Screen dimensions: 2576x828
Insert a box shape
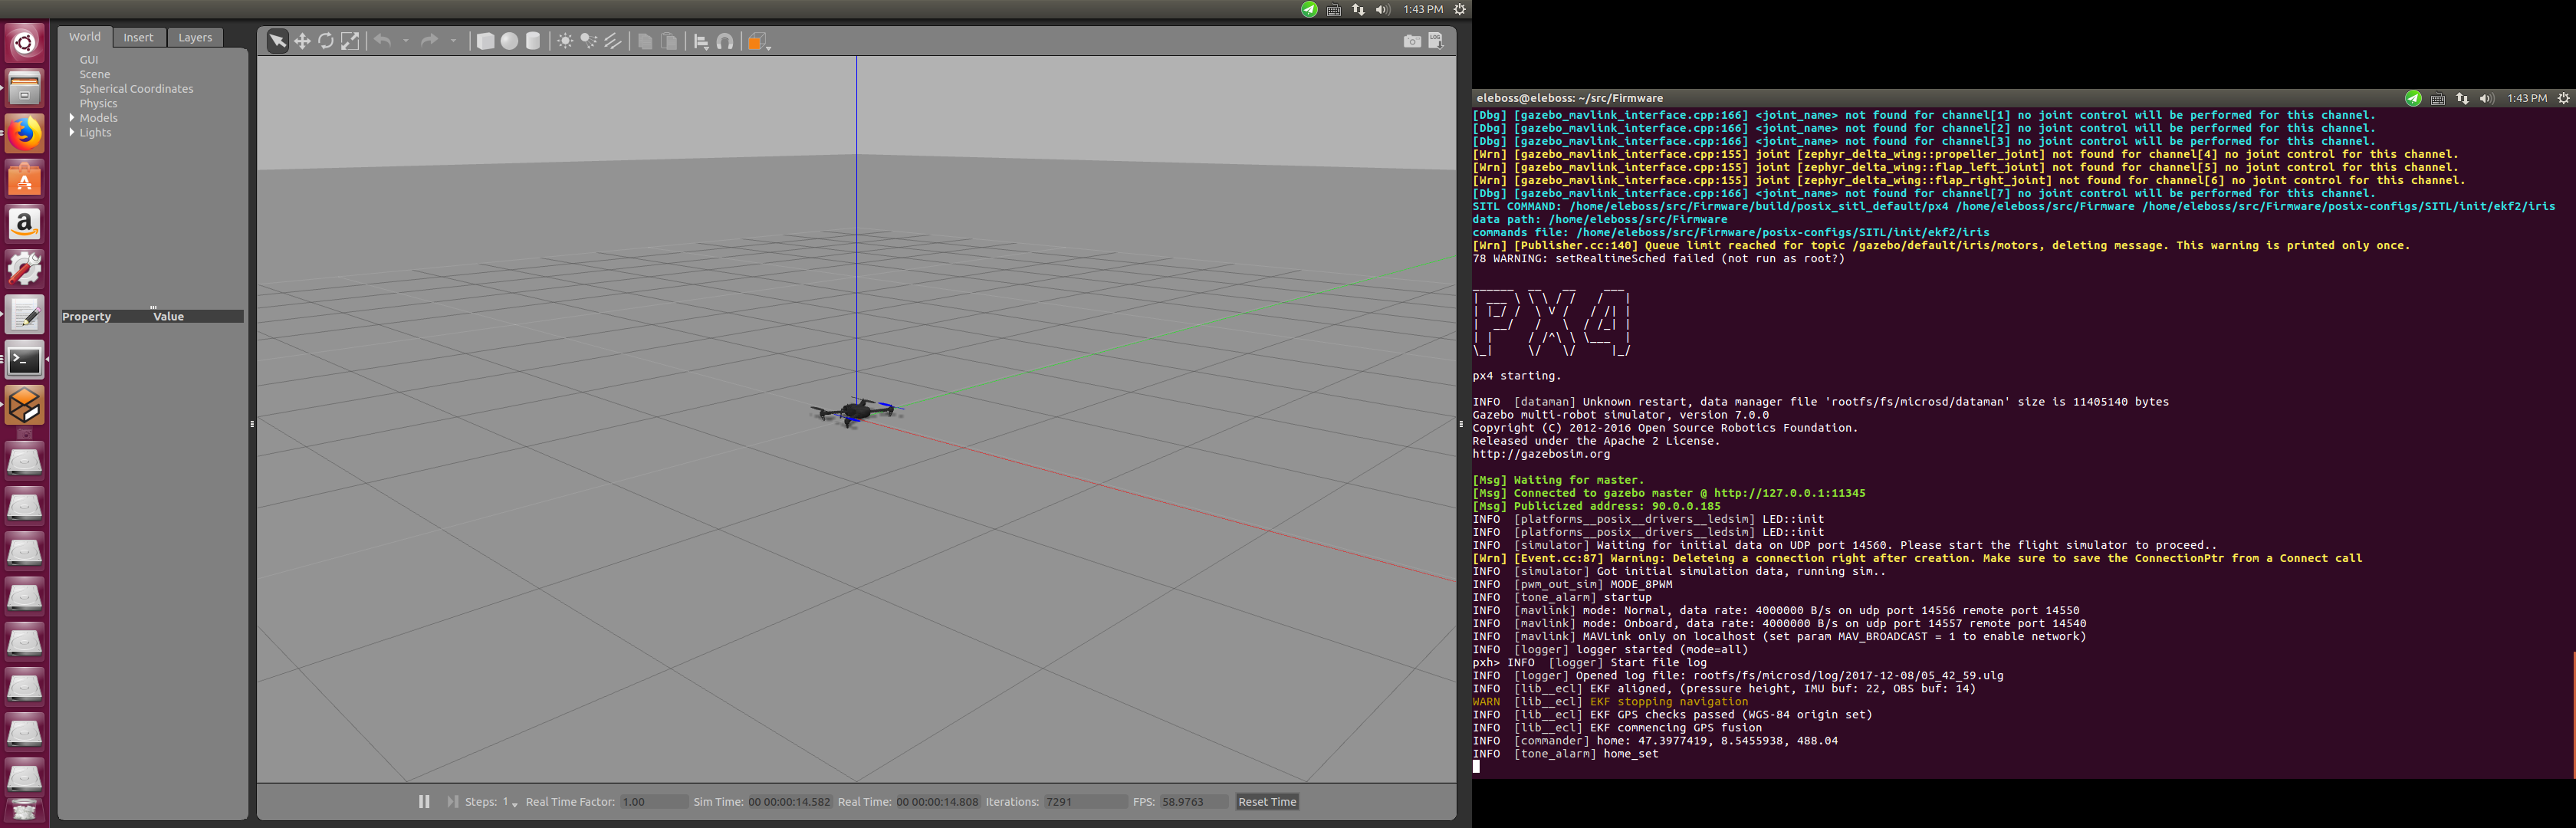(485, 41)
